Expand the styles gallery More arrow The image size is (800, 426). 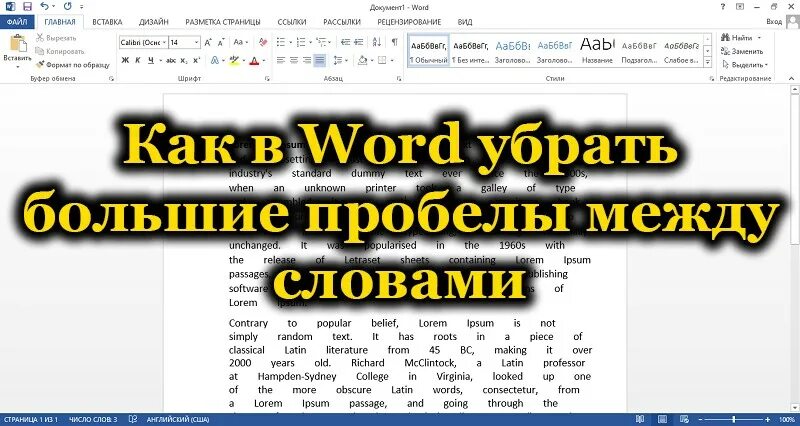(x=708, y=63)
